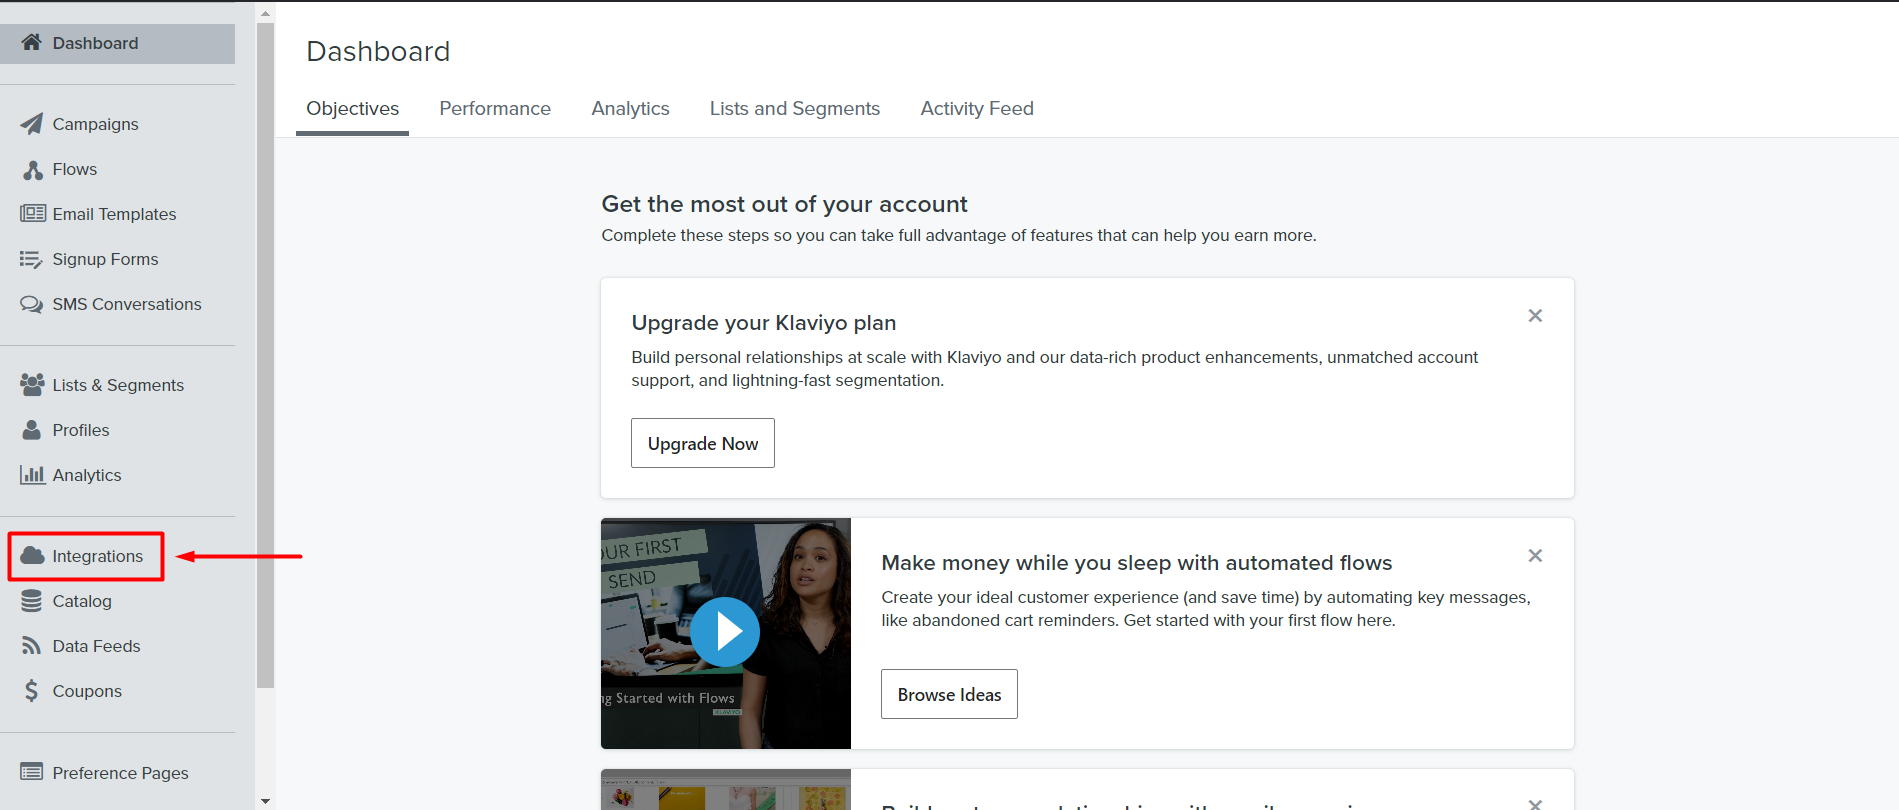
Task: Open SMS Conversations chat bubble icon
Action: [32, 305]
